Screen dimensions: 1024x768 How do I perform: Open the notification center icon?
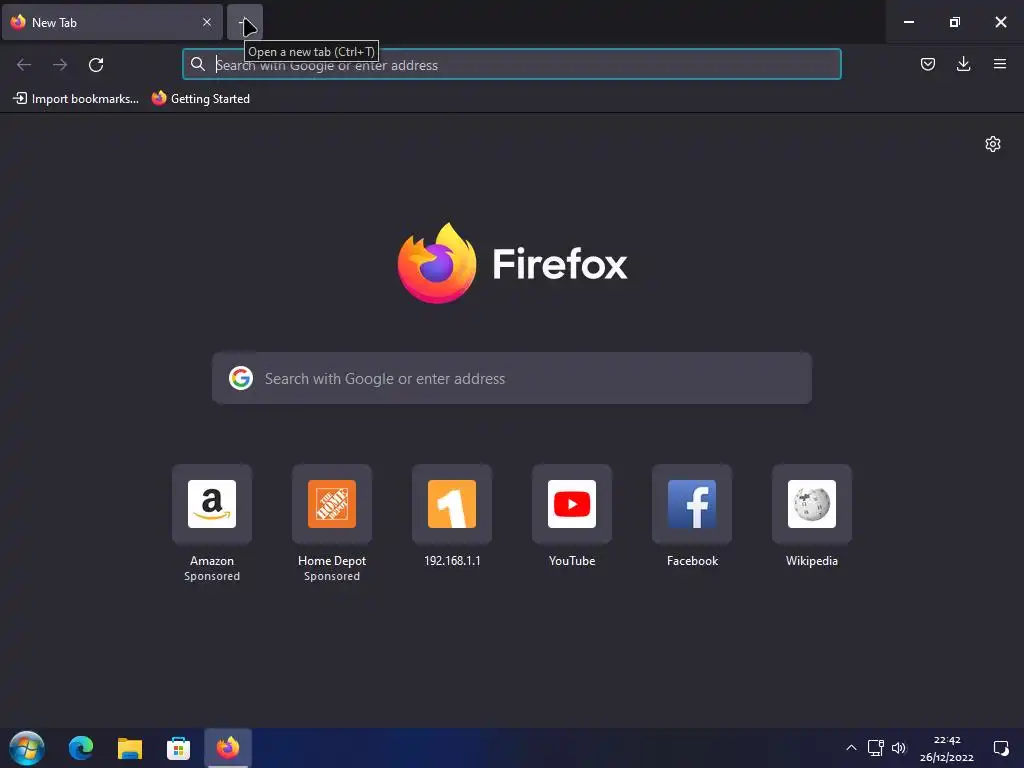[x=1000, y=748]
